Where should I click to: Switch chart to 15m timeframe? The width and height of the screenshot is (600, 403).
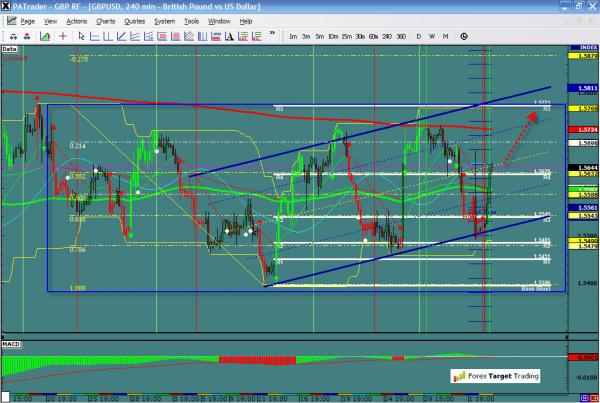pyautogui.click(x=346, y=36)
